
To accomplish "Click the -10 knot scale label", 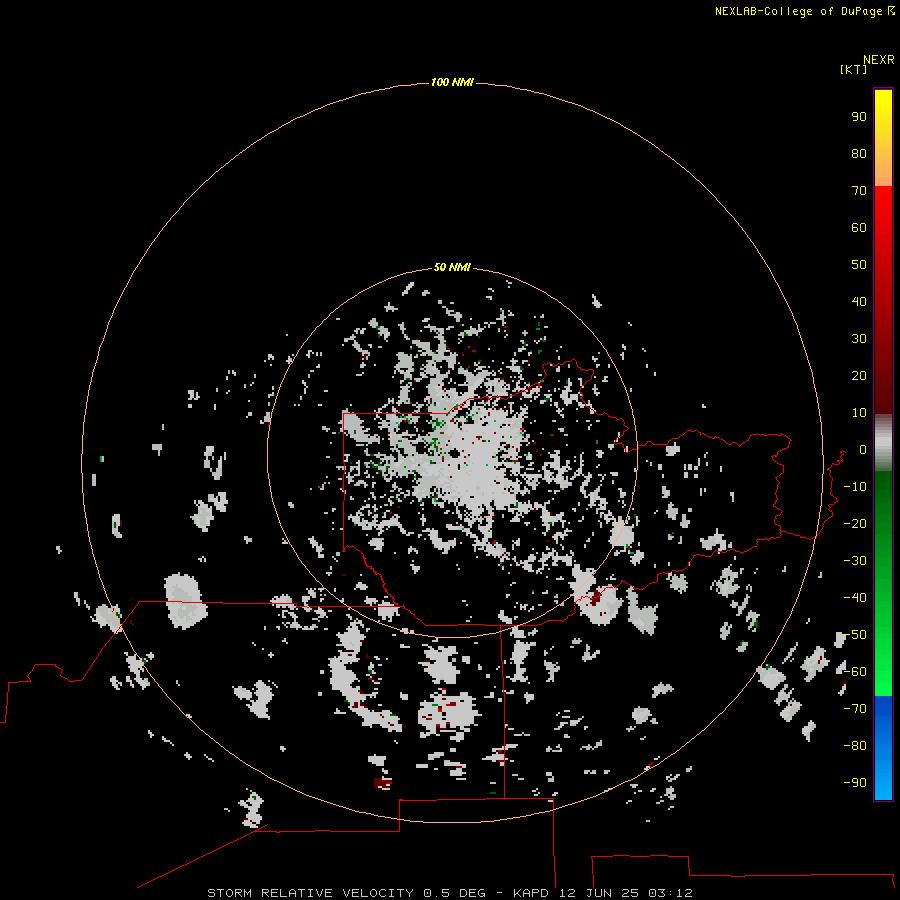I will 855,487.
